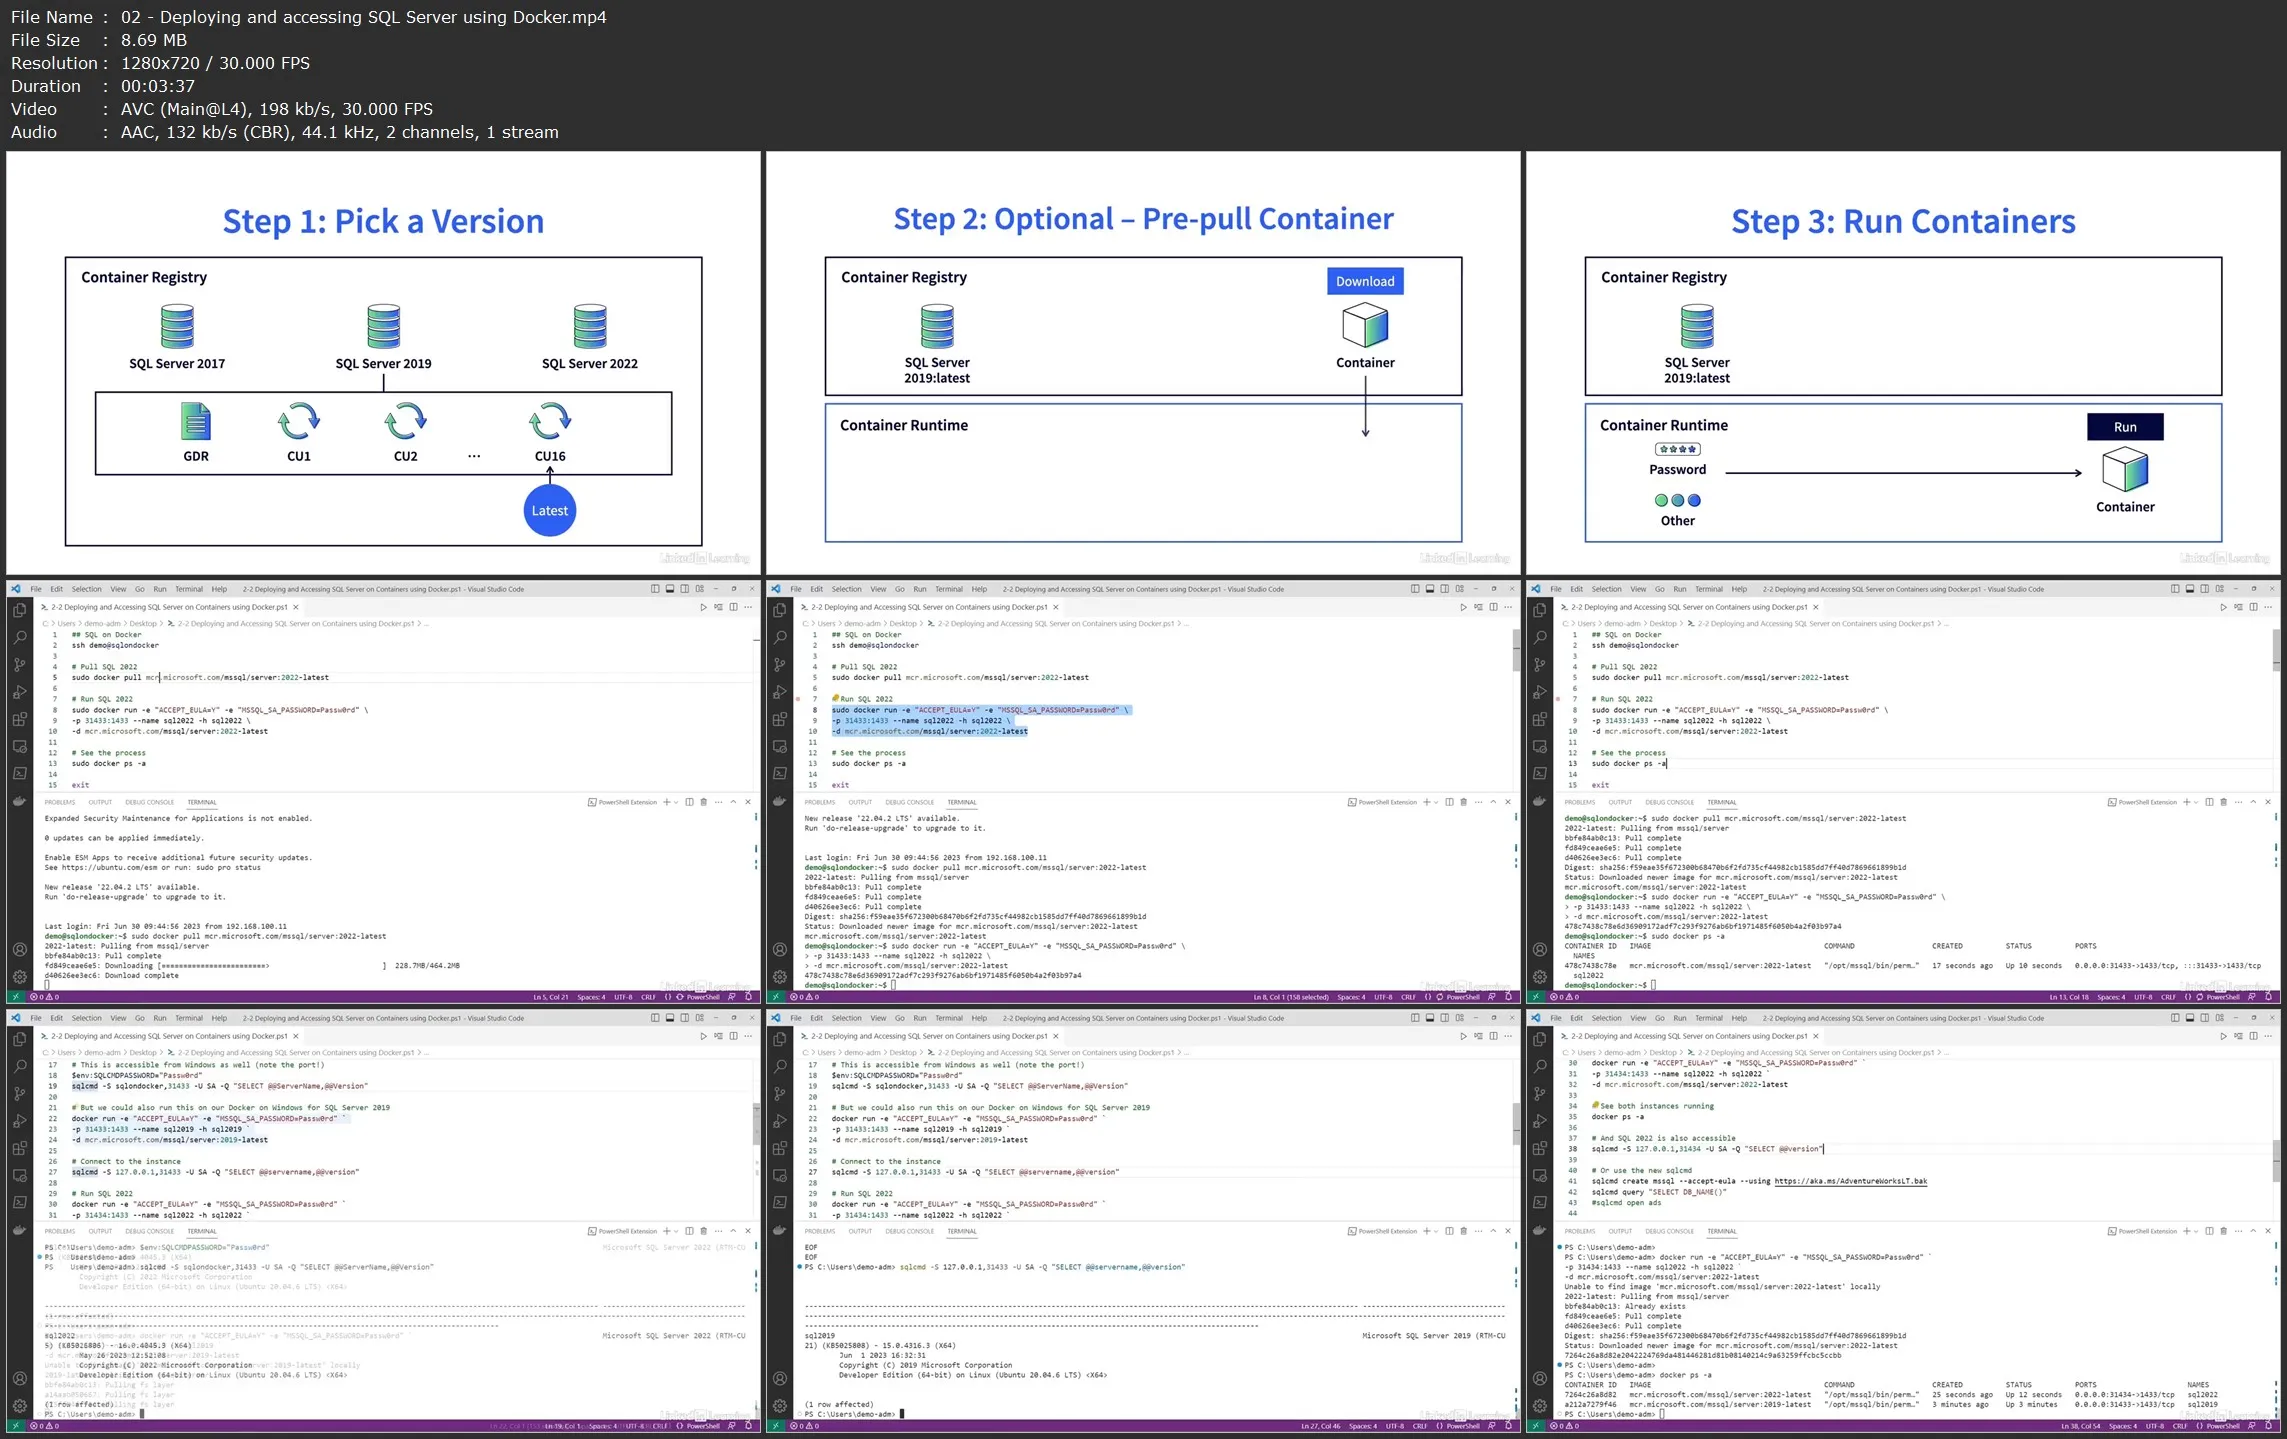Open Accounts icon in the fifth VS Code frame

click(x=779, y=1378)
